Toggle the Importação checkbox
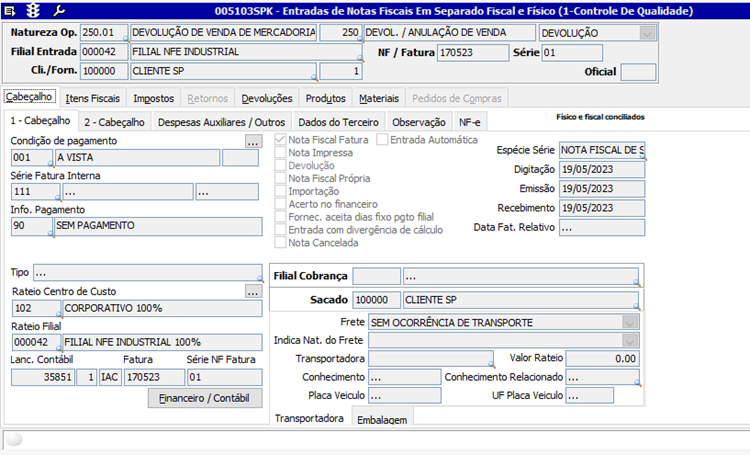750x455 pixels. pyautogui.click(x=280, y=191)
